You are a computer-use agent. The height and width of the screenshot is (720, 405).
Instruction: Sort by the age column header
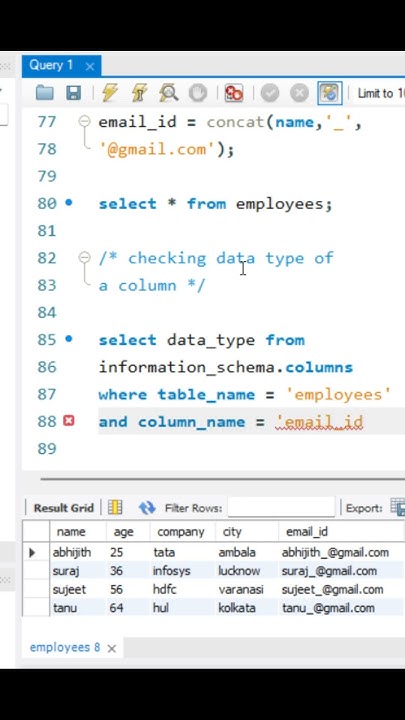(128, 532)
